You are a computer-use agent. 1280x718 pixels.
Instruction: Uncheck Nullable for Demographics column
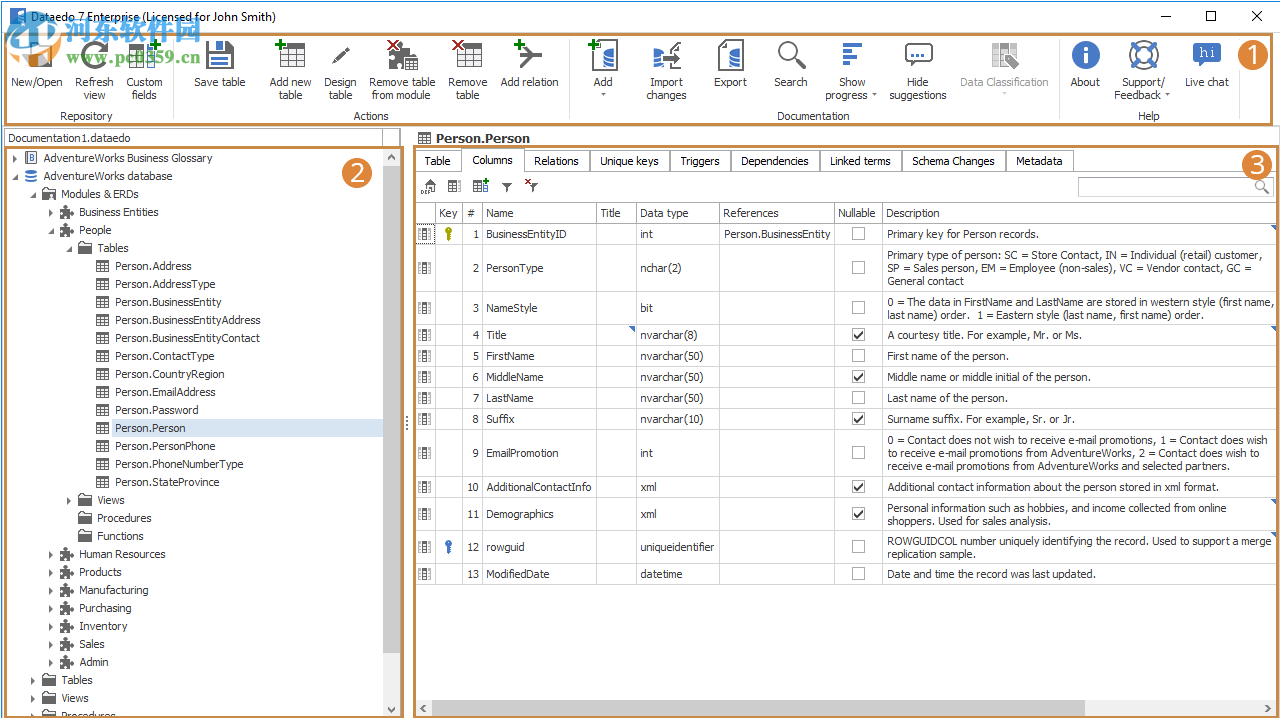(x=858, y=514)
